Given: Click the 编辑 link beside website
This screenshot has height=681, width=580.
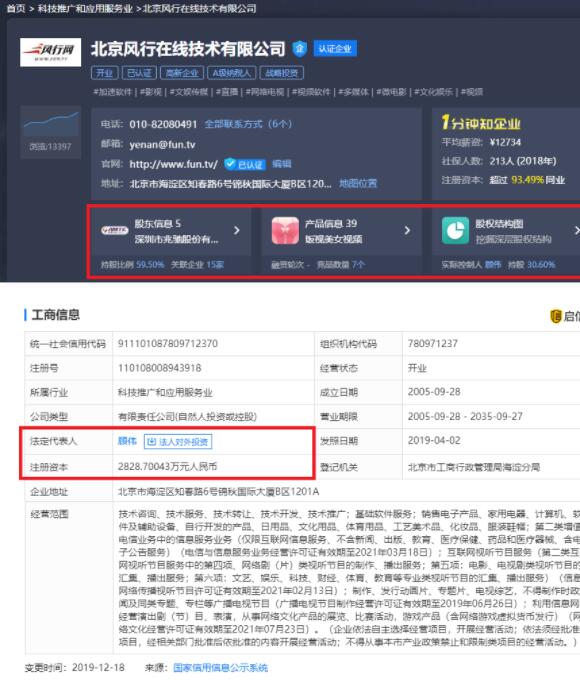Looking at the screenshot, I should [282, 164].
